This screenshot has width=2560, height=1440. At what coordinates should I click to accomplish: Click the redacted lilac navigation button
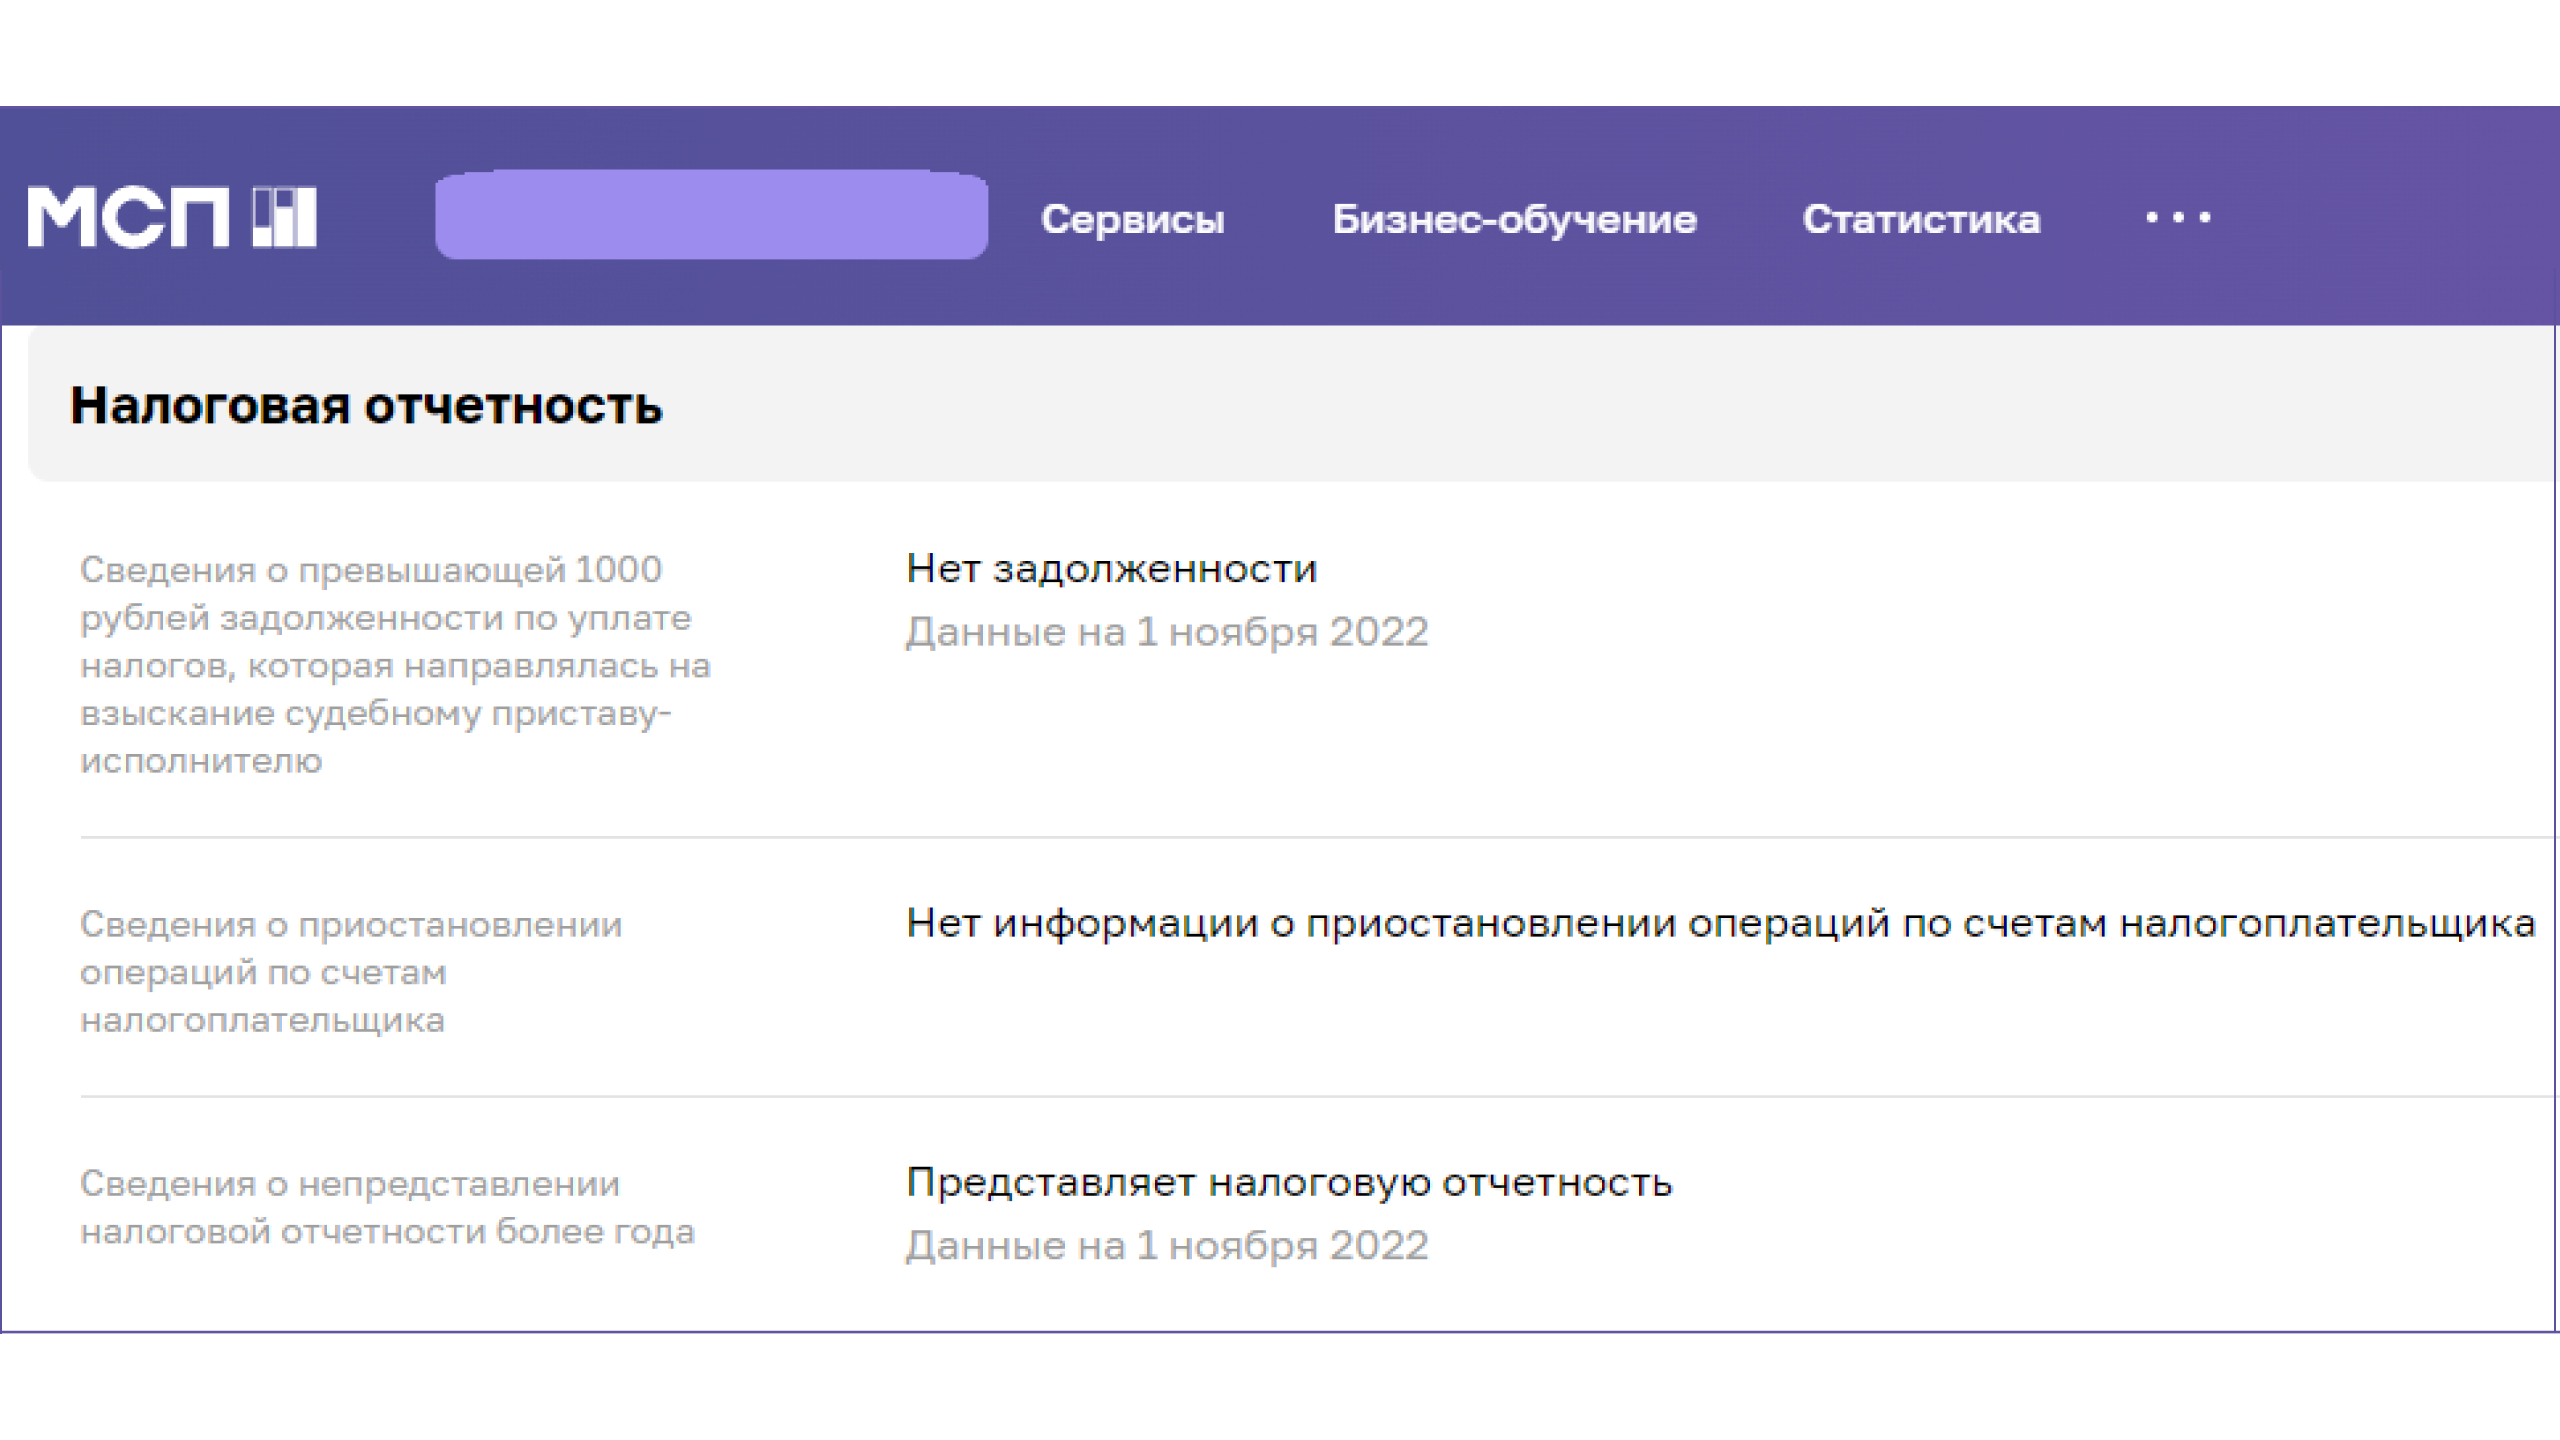click(x=711, y=215)
